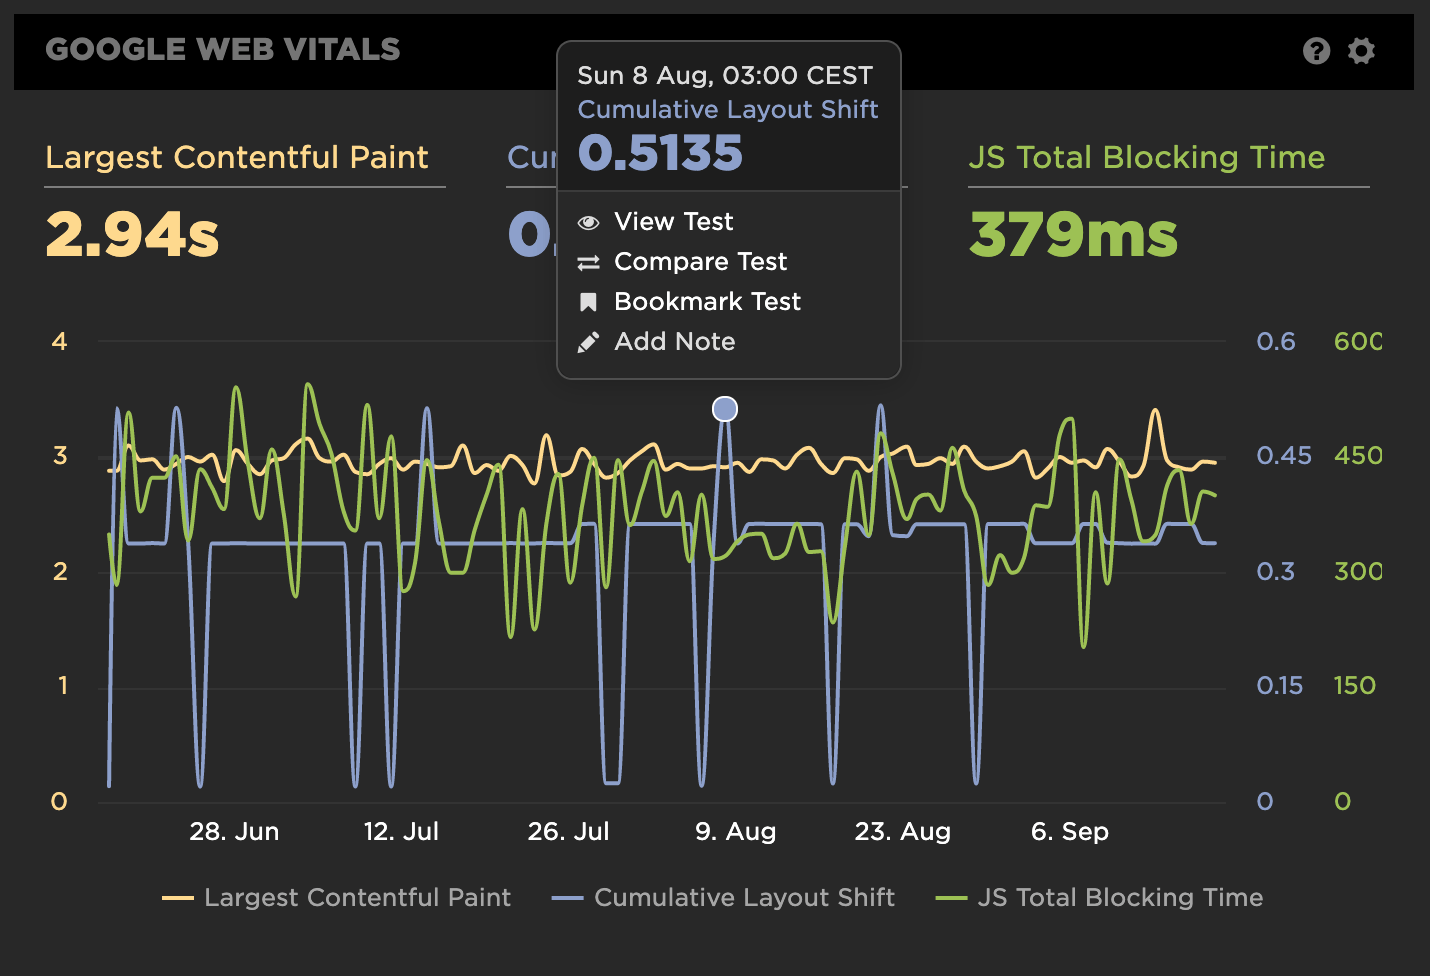Click the 2.94s LCP value
Viewport: 1430px width, 976px height.
tap(132, 235)
